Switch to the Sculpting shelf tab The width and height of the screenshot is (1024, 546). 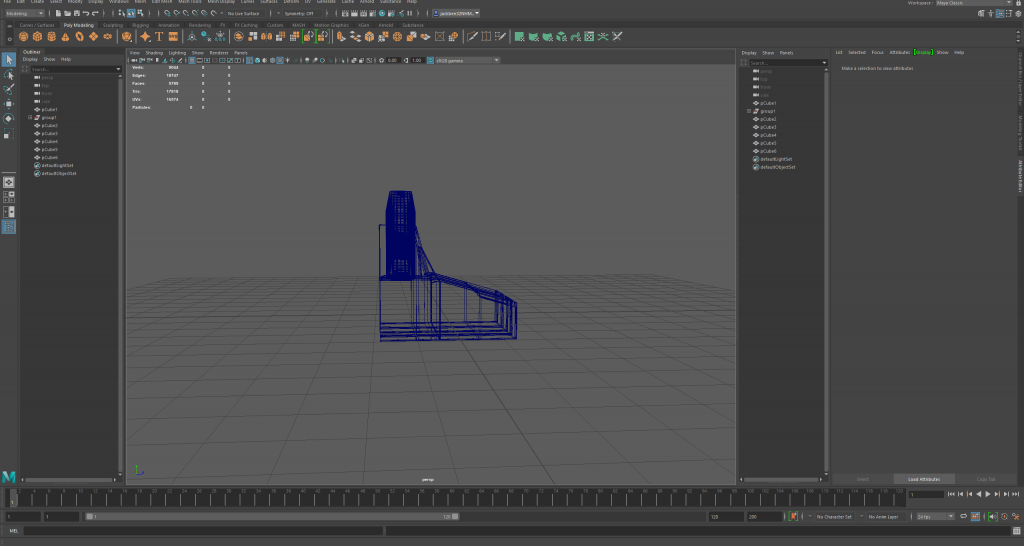coord(111,25)
